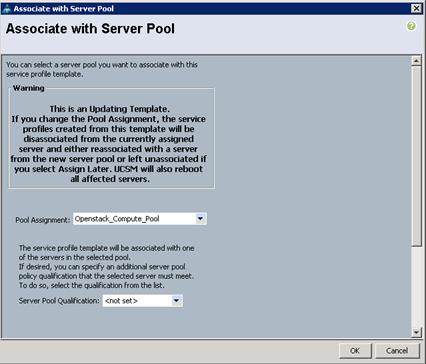
Task: Click the 'Warning' group heading
Action: [29, 88]
